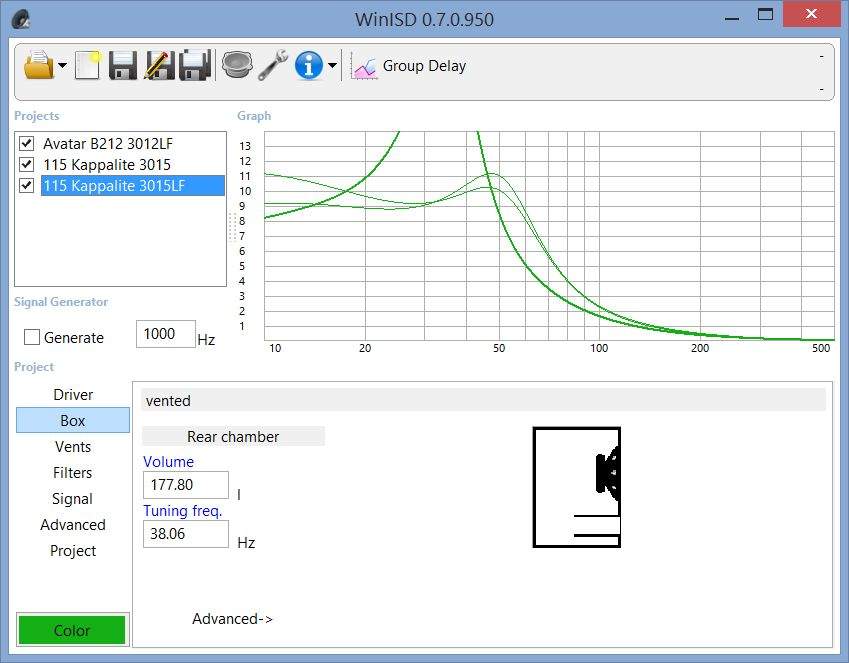Click the Rear chamber header

[233, 436]
